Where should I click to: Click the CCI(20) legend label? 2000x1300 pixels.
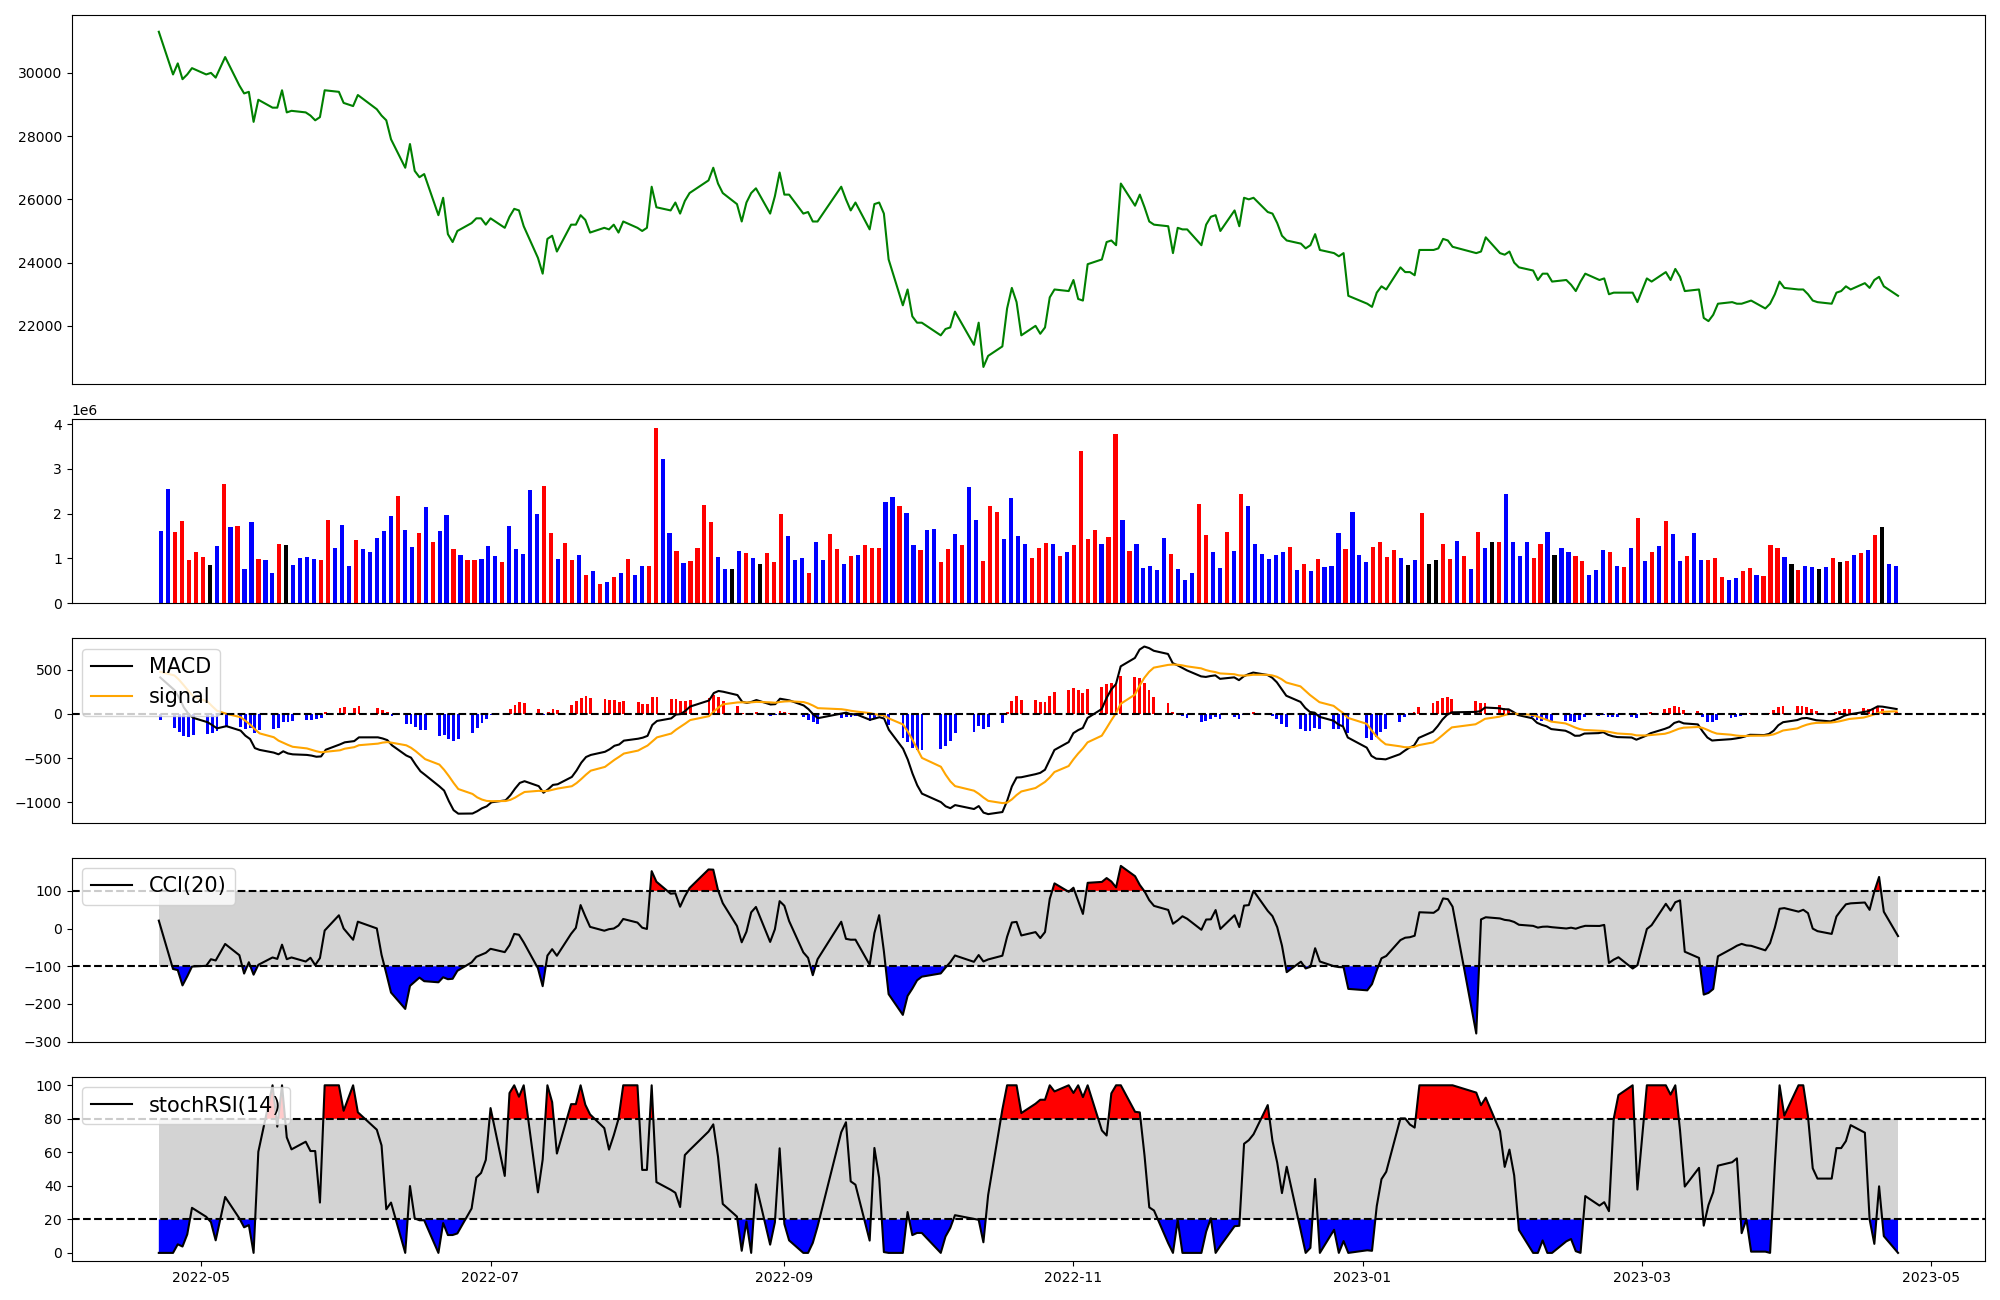(x=186, y=885)
